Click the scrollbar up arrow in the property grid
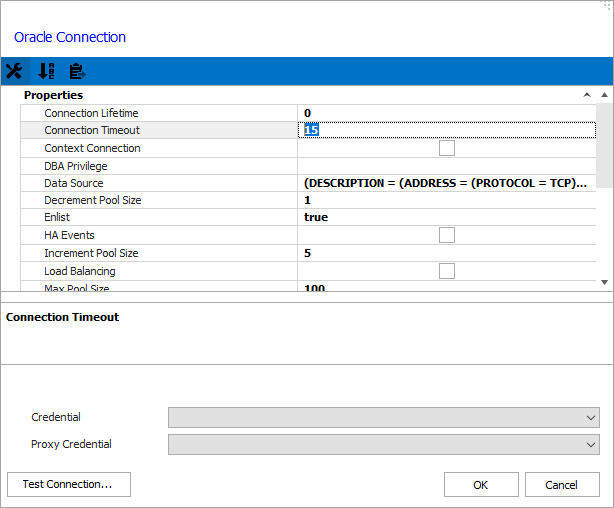 (x=605, y=95)
